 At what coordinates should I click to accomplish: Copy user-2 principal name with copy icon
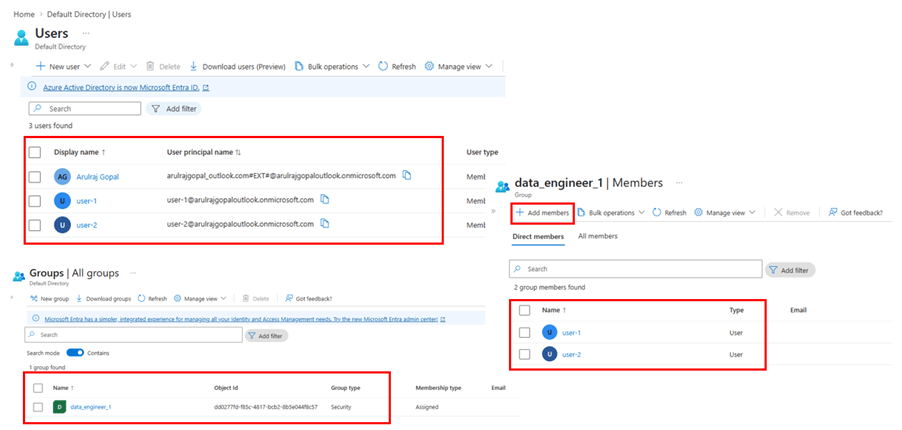pos(325,224)
